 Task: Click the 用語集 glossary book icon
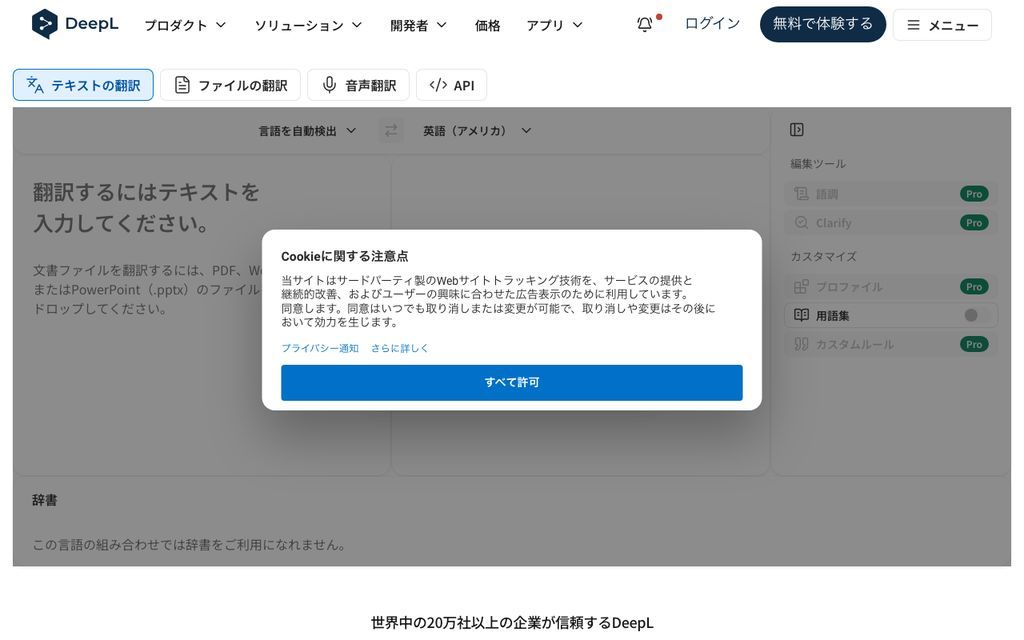pos(801,315)
